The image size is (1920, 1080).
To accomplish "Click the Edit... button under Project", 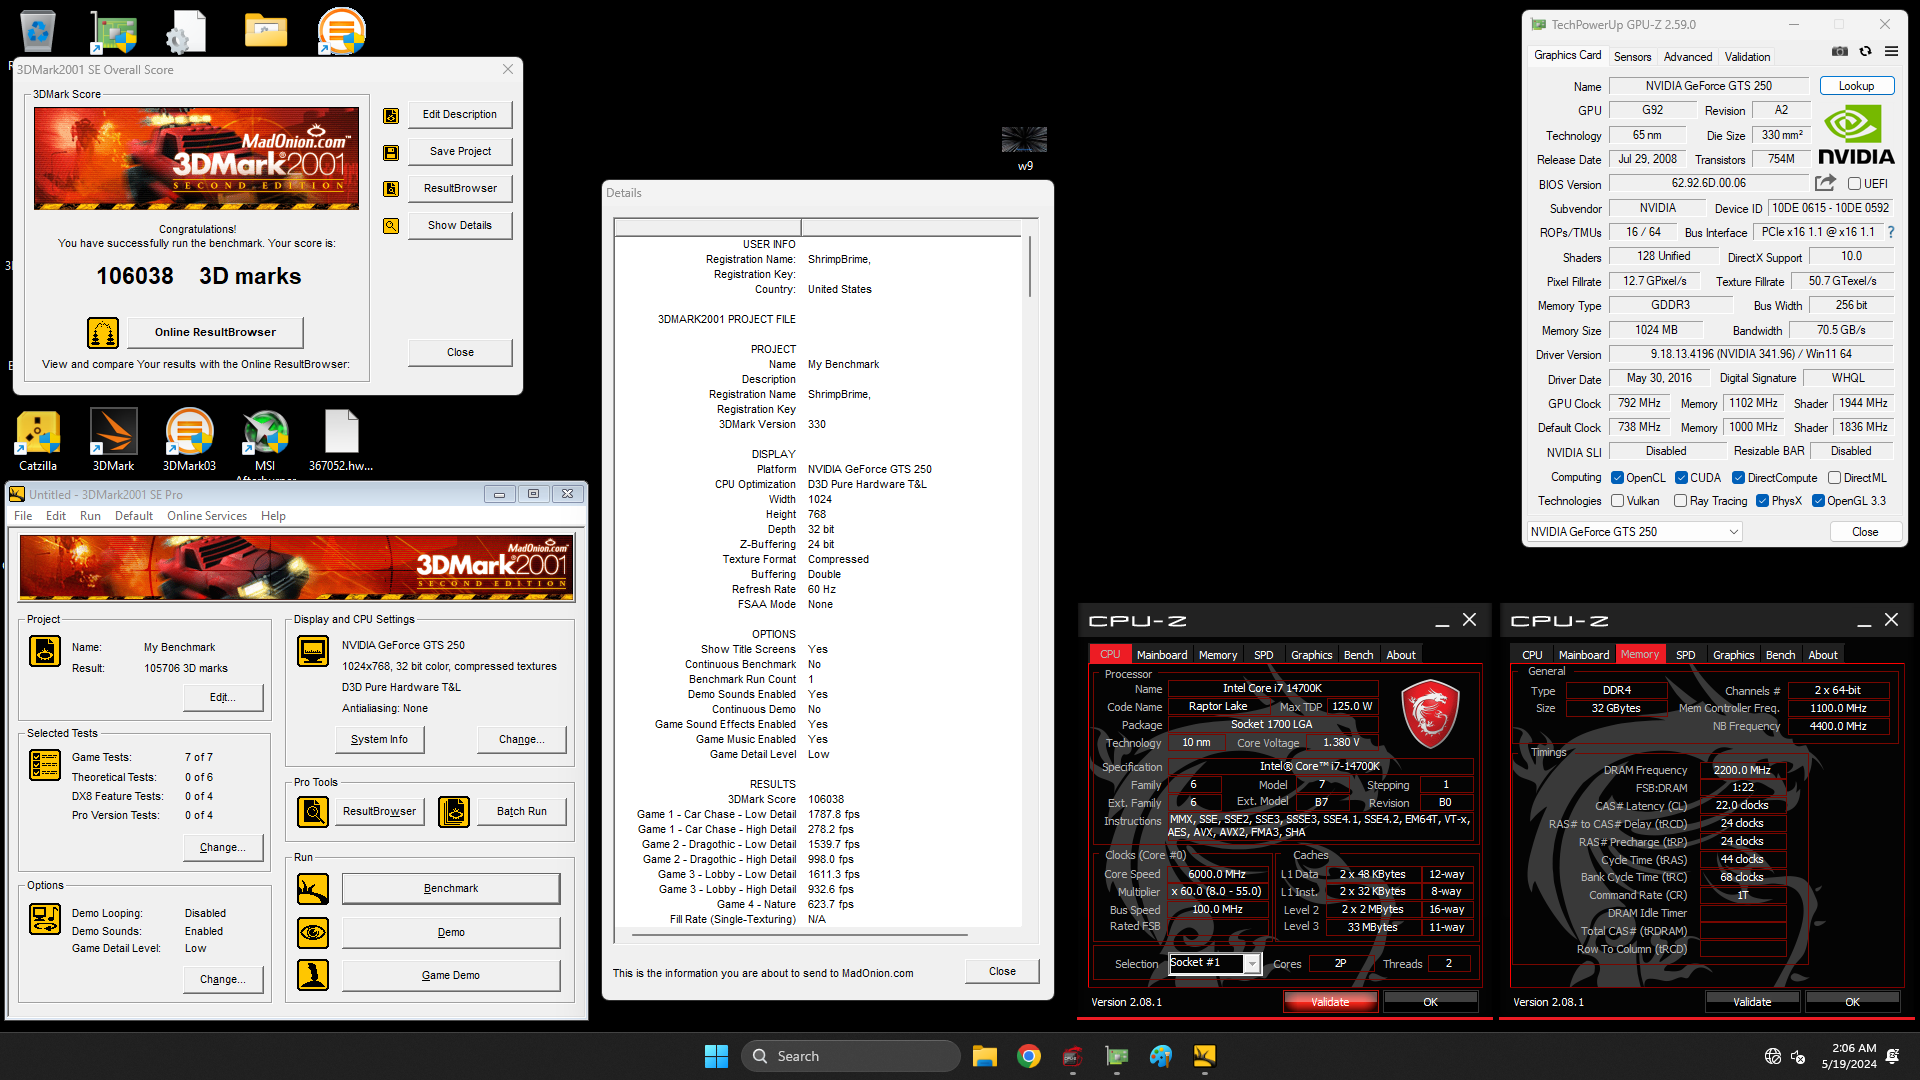I will click(x=224, y=698).
